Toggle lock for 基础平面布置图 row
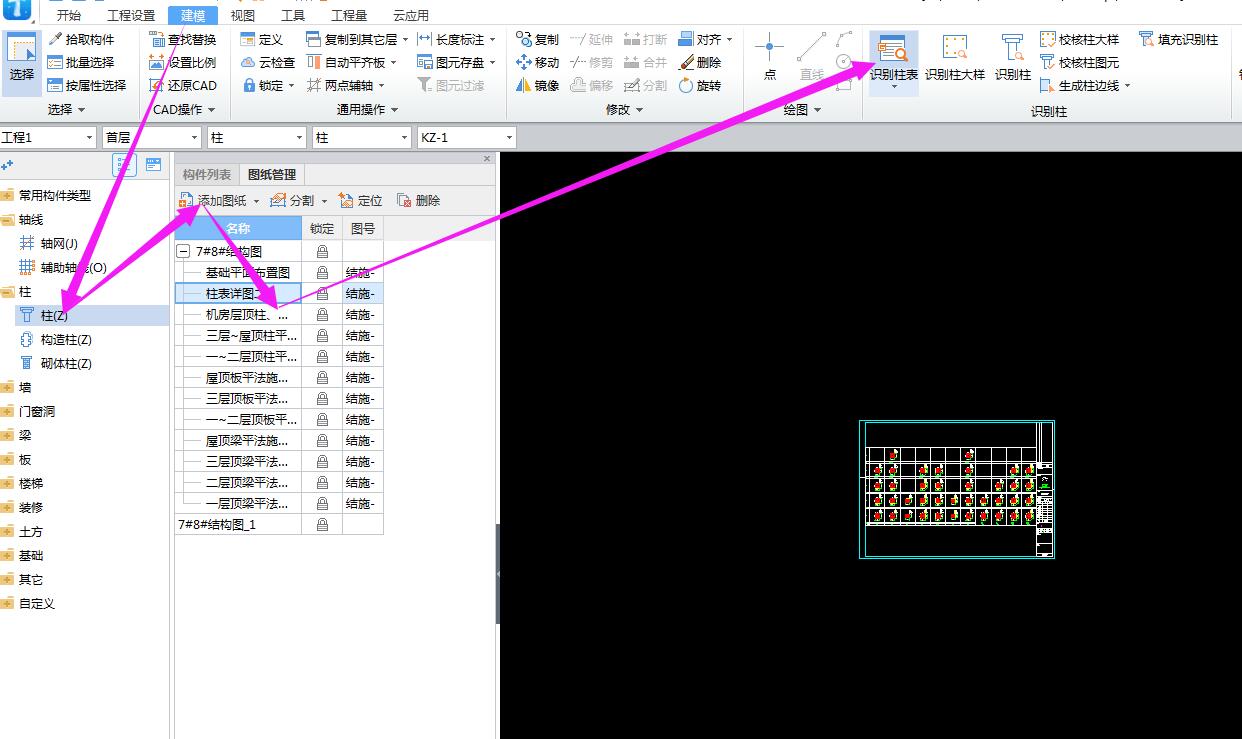Screen dimensions: 1242x739 pyautogui.click(x=322, y=273)
